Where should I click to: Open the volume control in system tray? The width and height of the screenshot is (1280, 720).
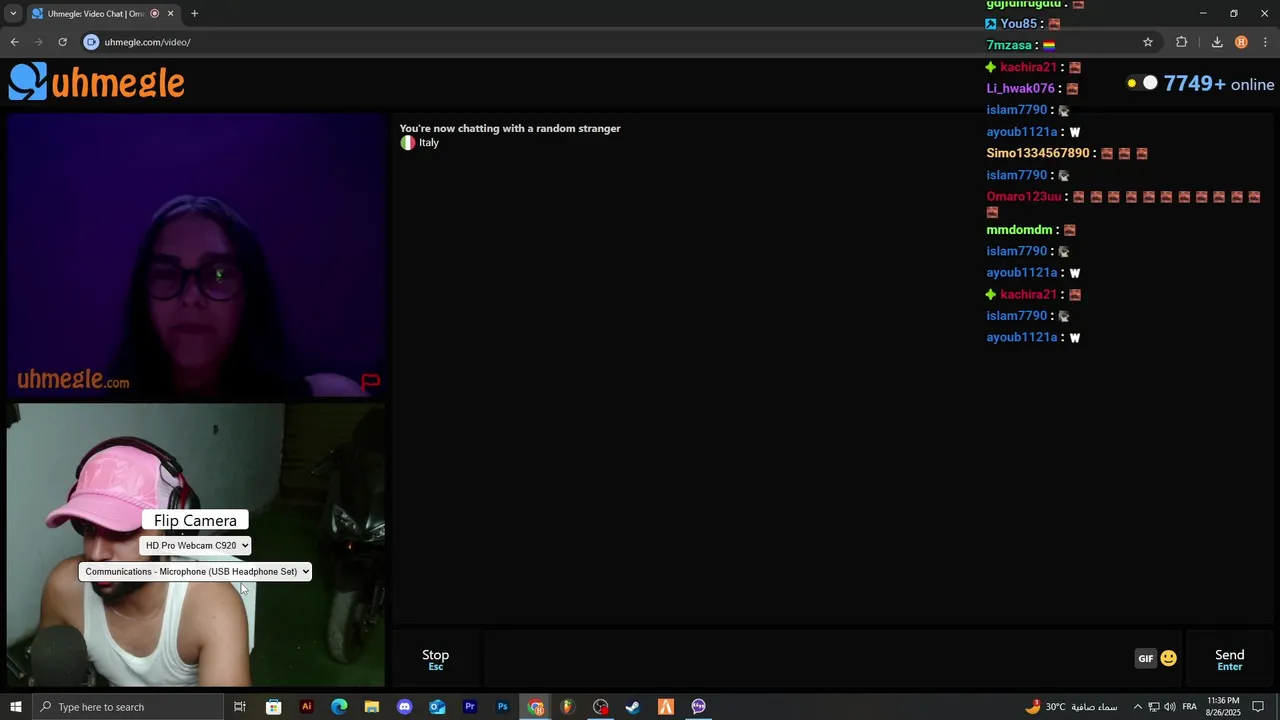(x=1170, y=707)
